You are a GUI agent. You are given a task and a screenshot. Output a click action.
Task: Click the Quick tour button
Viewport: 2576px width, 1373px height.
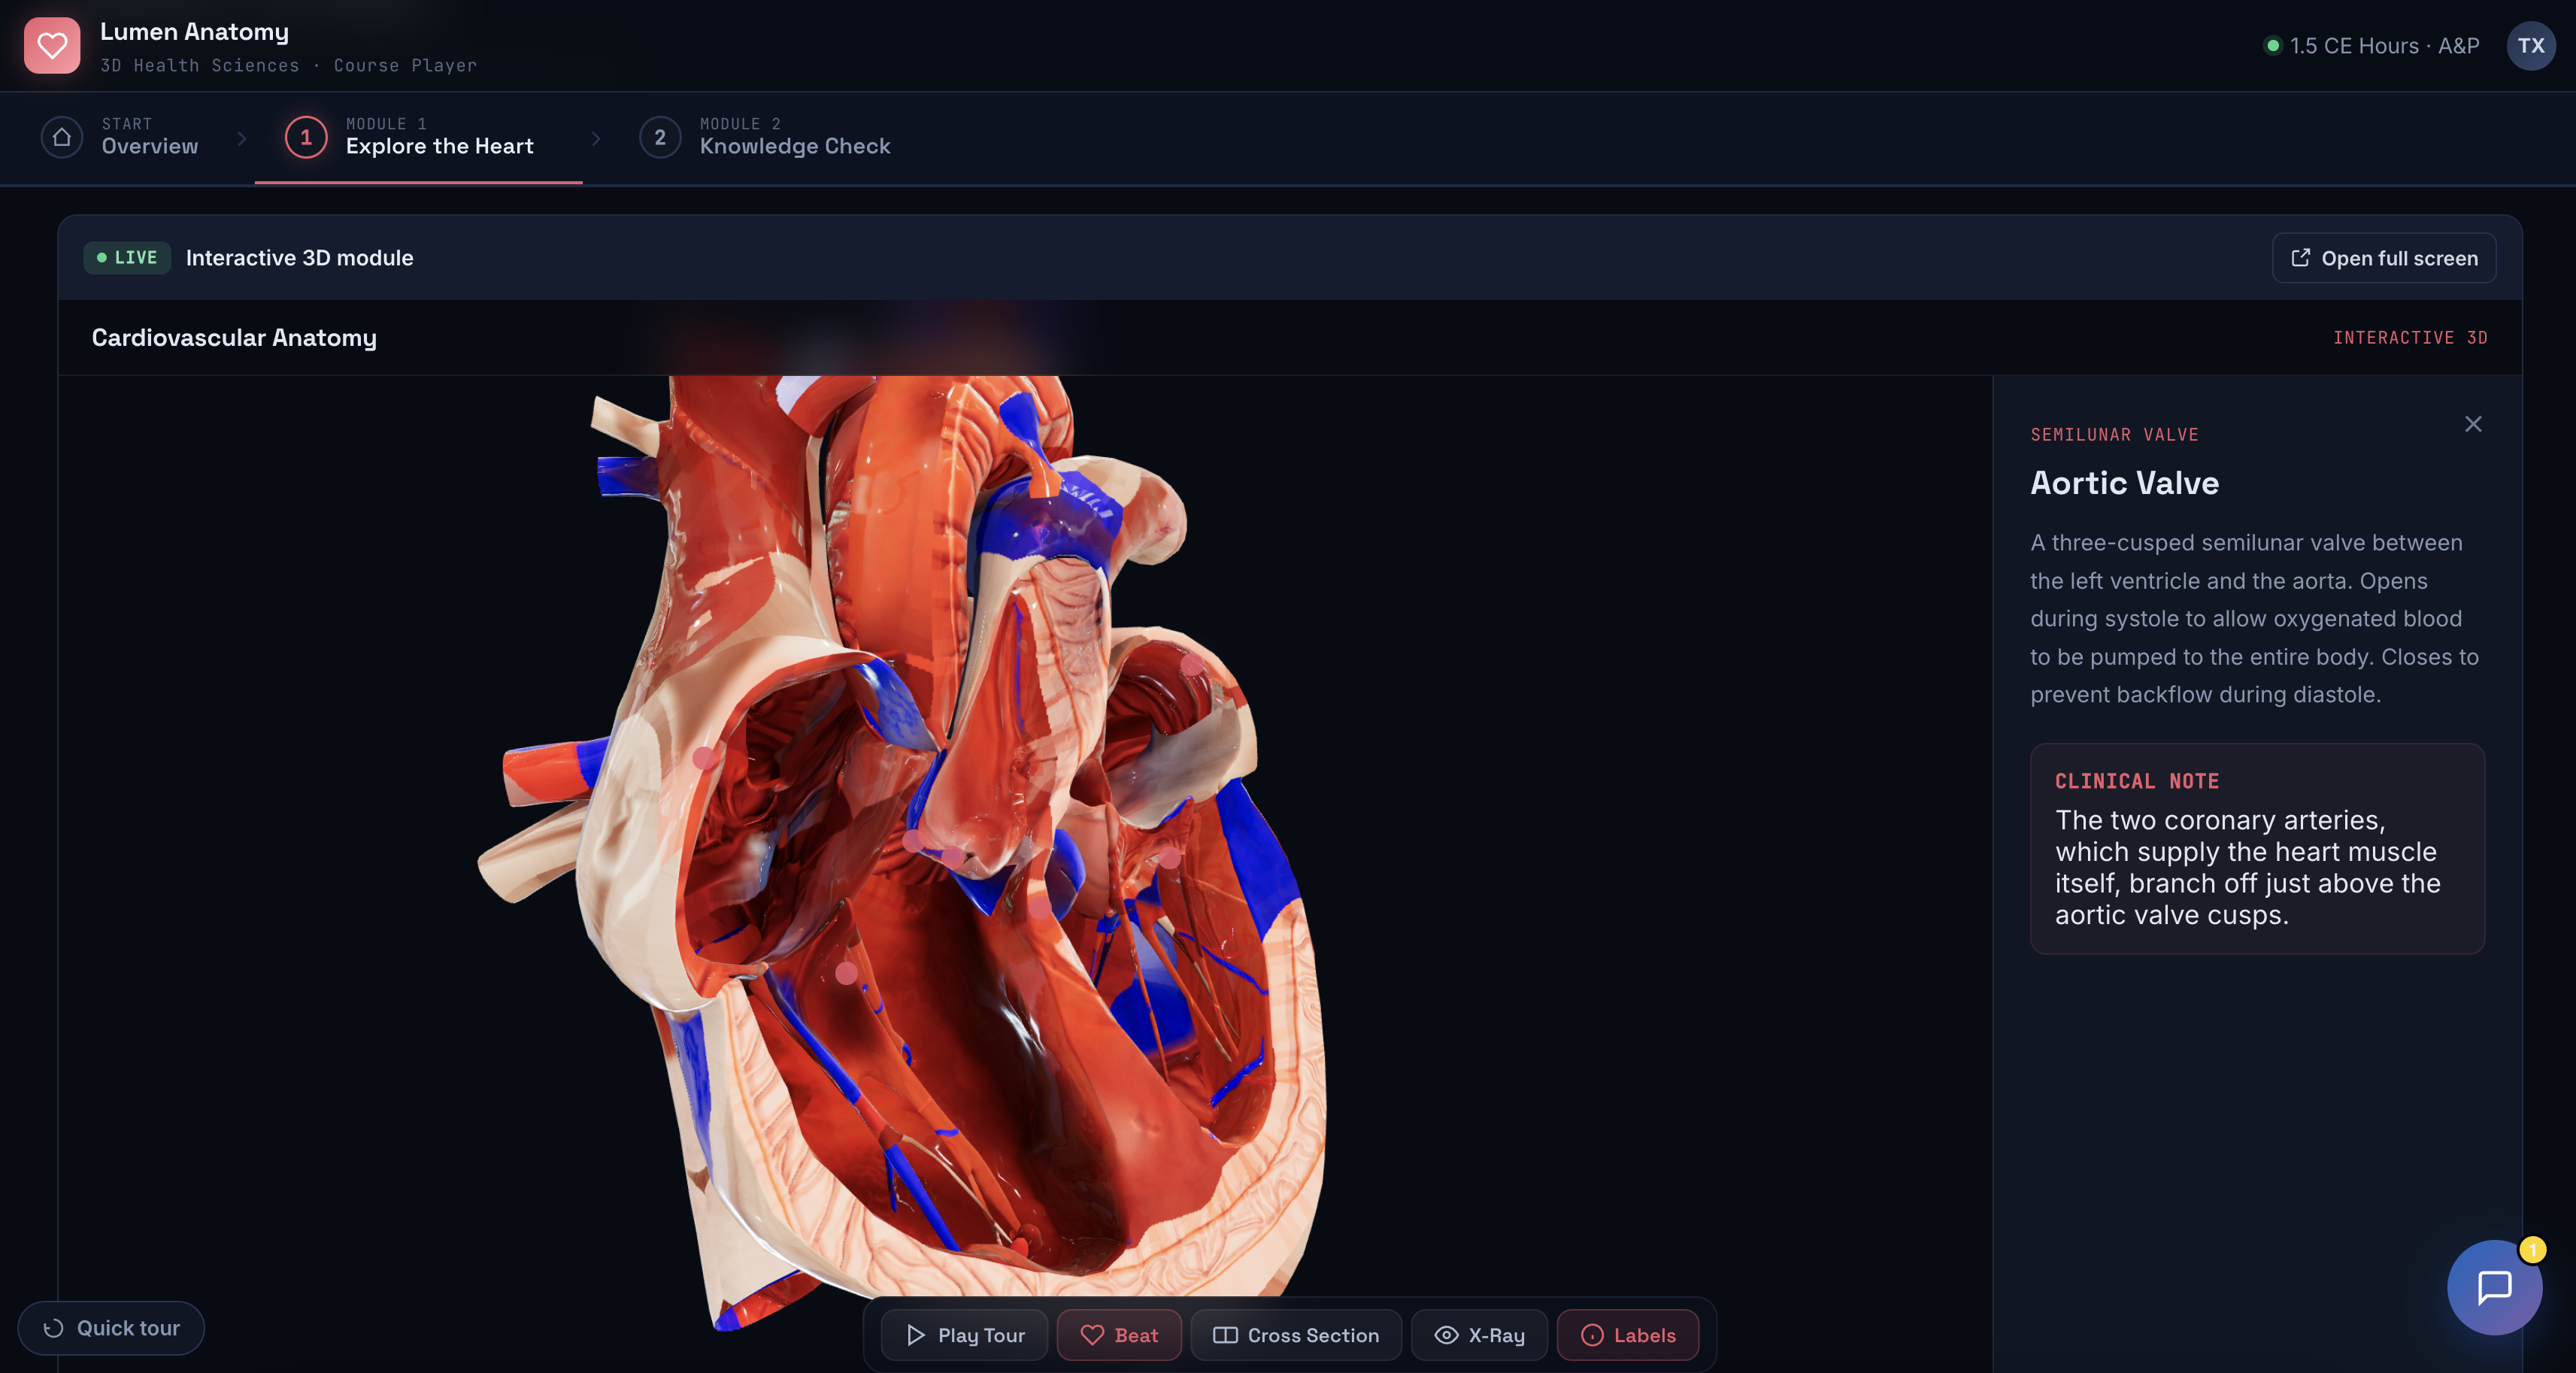(x=111, y=1328)
